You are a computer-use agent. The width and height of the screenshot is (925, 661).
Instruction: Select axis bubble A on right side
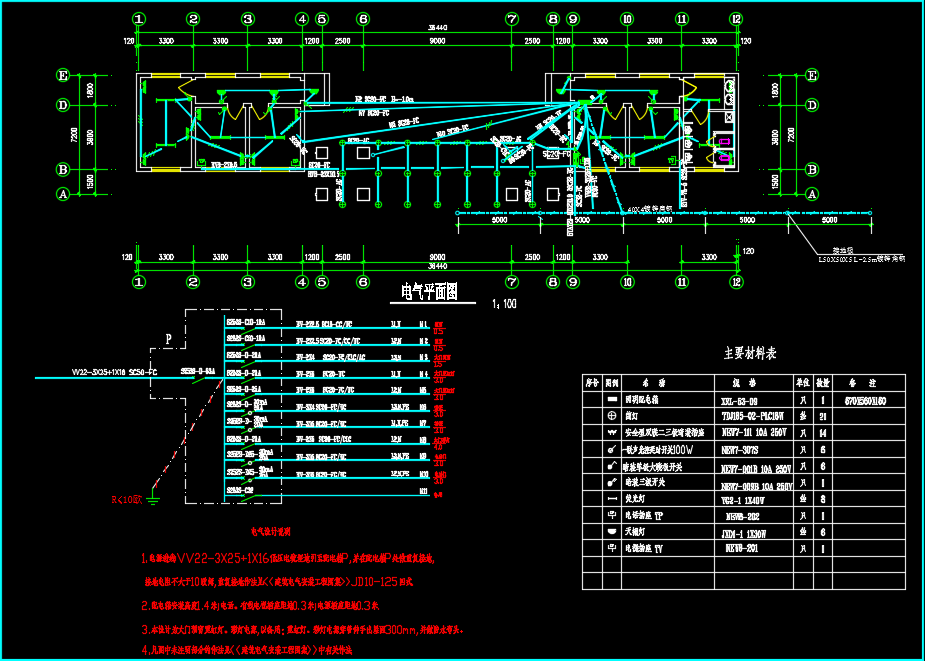point(812,194)
